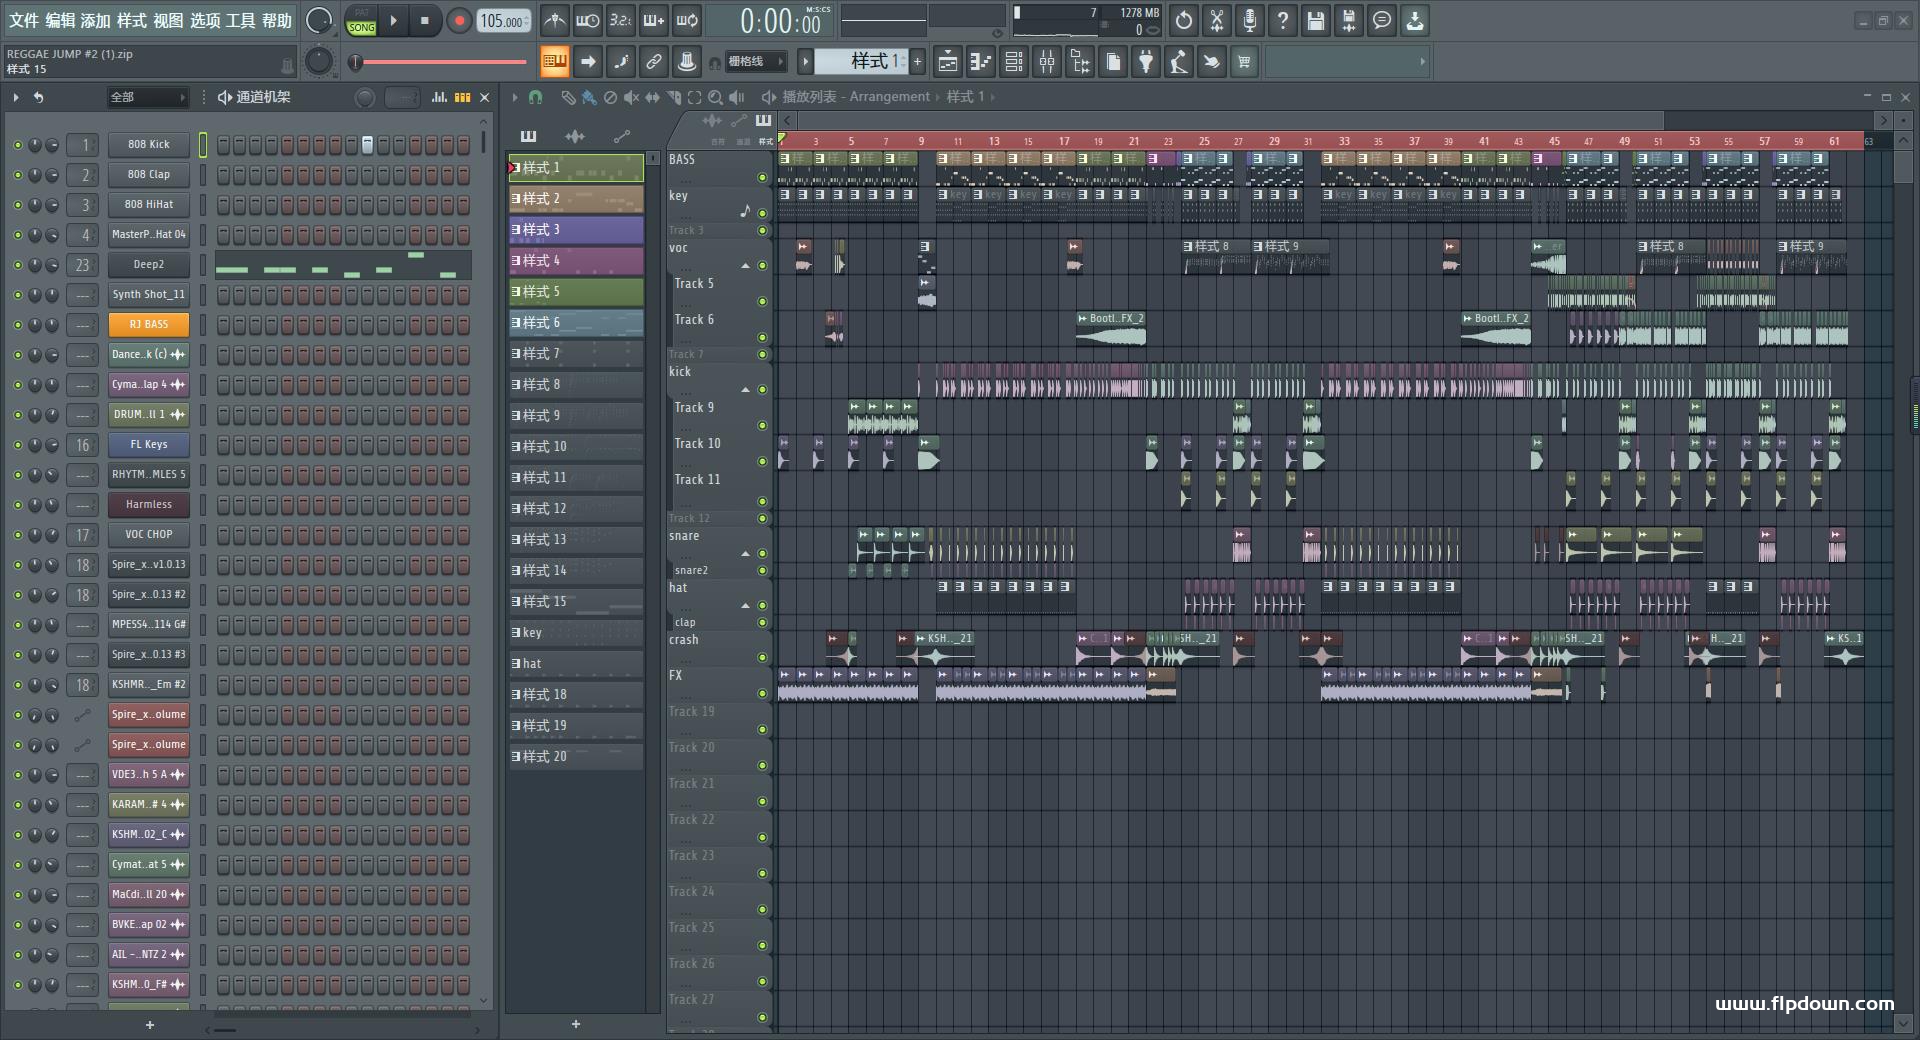
Task: Click bar 33 on playlist timeline
Action: point(1344,141)
